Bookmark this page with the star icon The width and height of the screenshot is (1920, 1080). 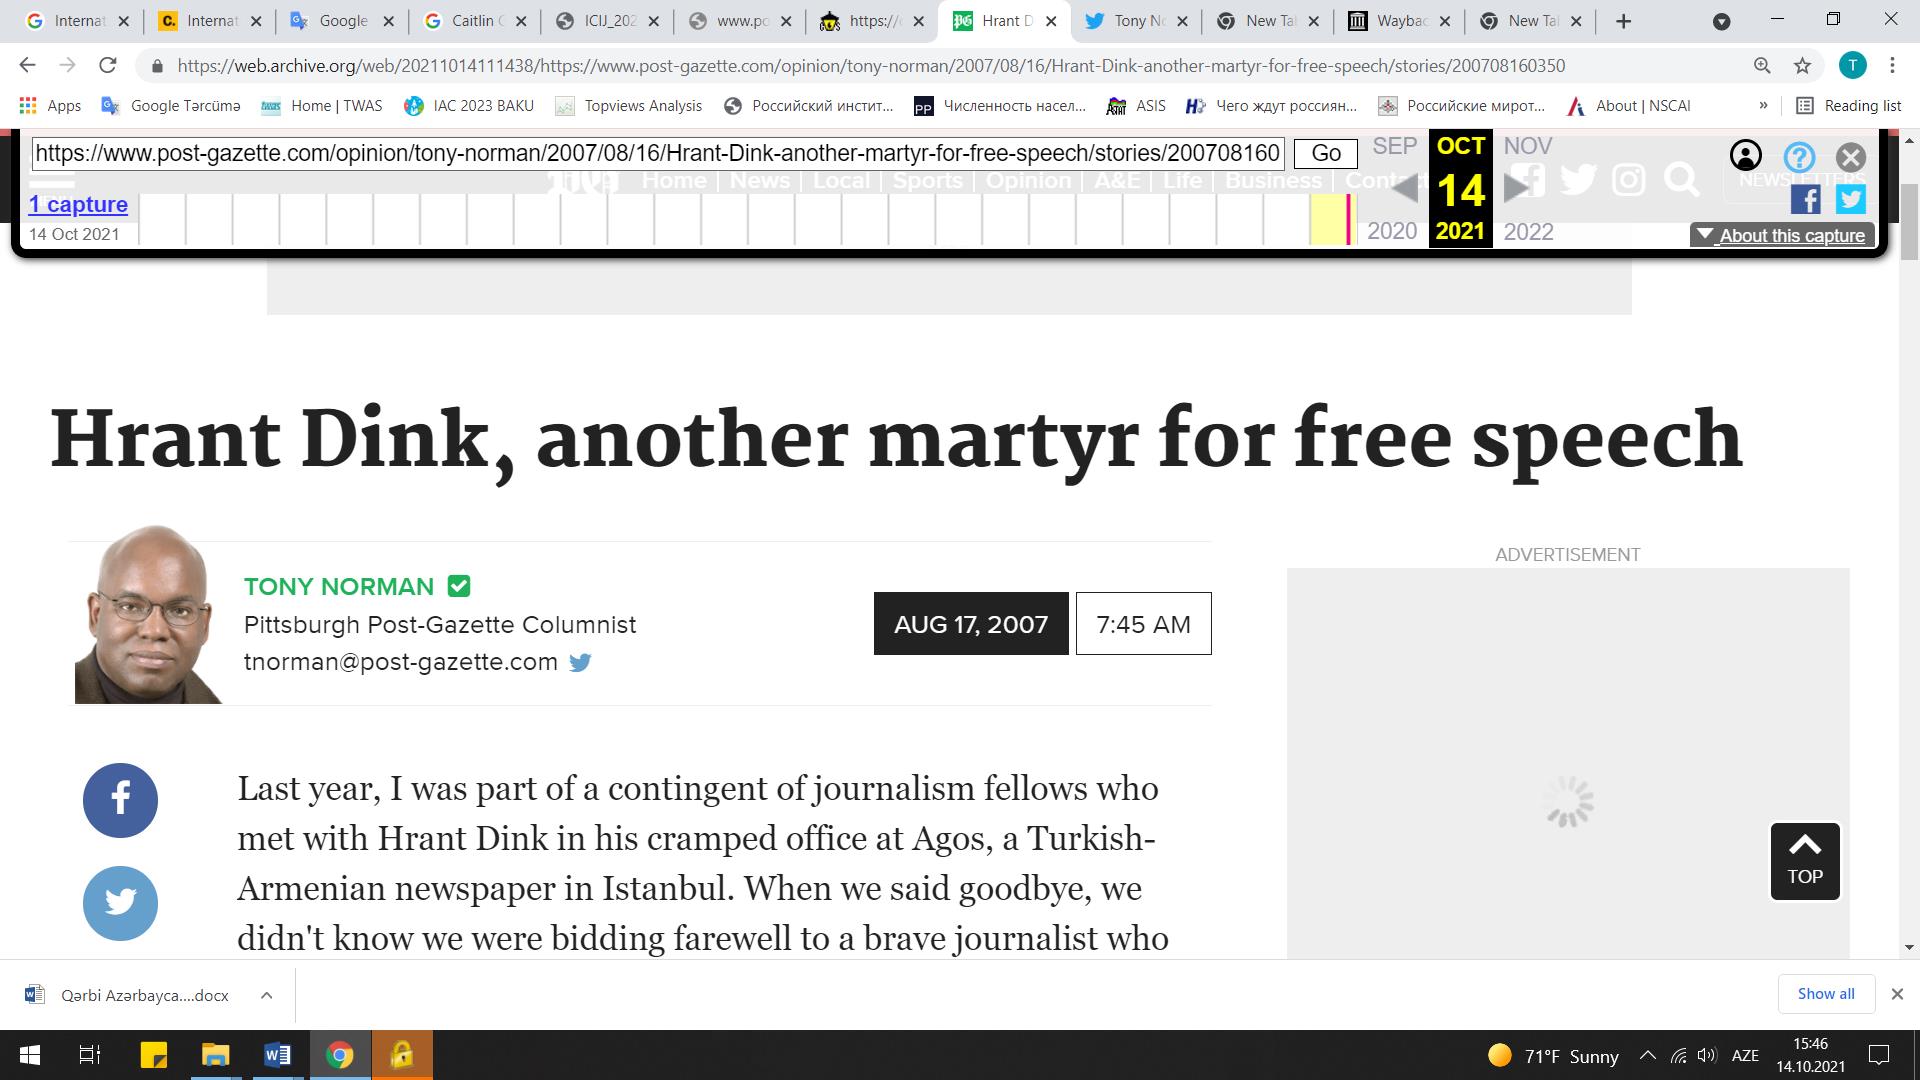(1802, 66)
